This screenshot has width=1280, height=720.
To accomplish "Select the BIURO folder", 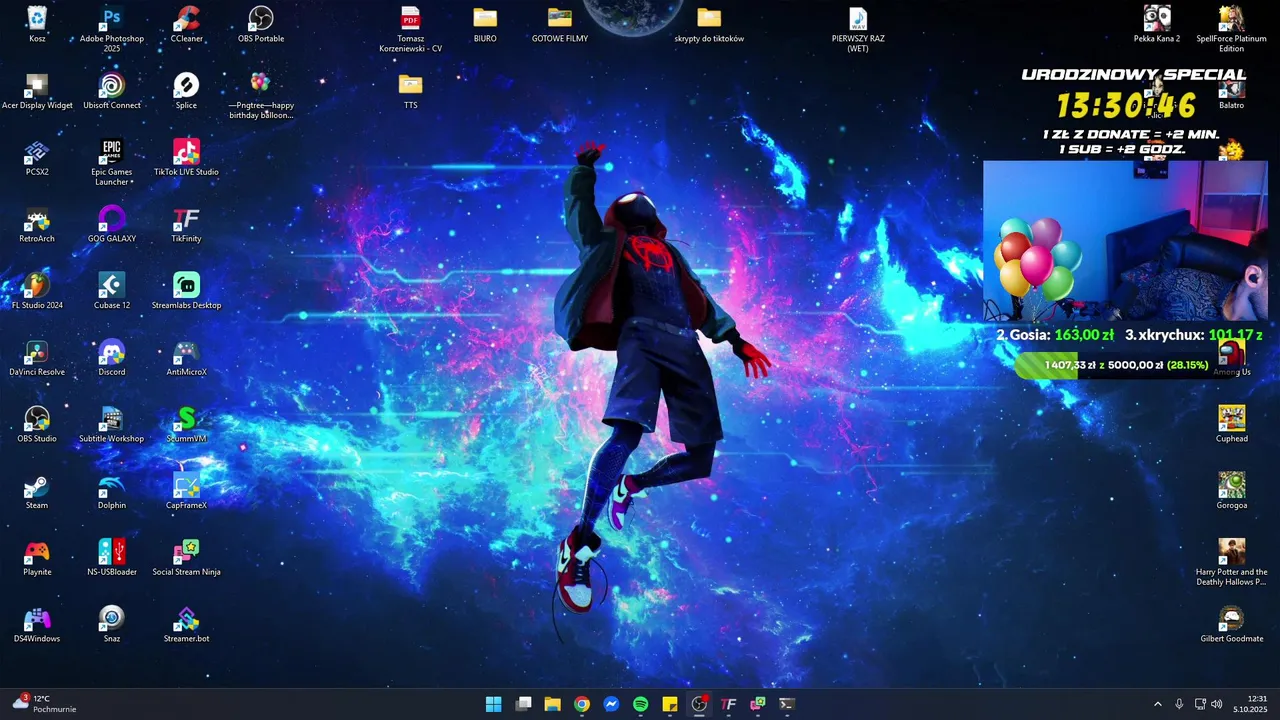I will click(x=485, y=25).
